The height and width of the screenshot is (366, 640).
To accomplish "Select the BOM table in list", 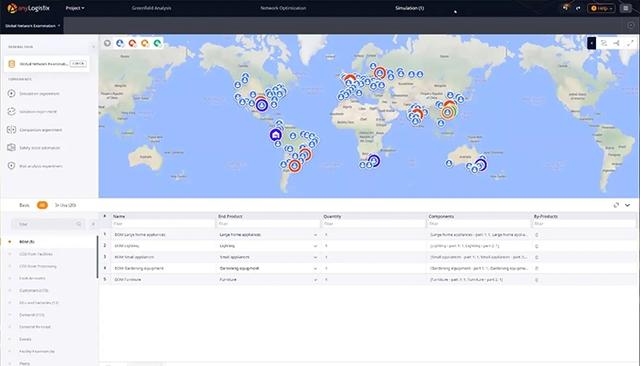I will [x=27, y=242].
